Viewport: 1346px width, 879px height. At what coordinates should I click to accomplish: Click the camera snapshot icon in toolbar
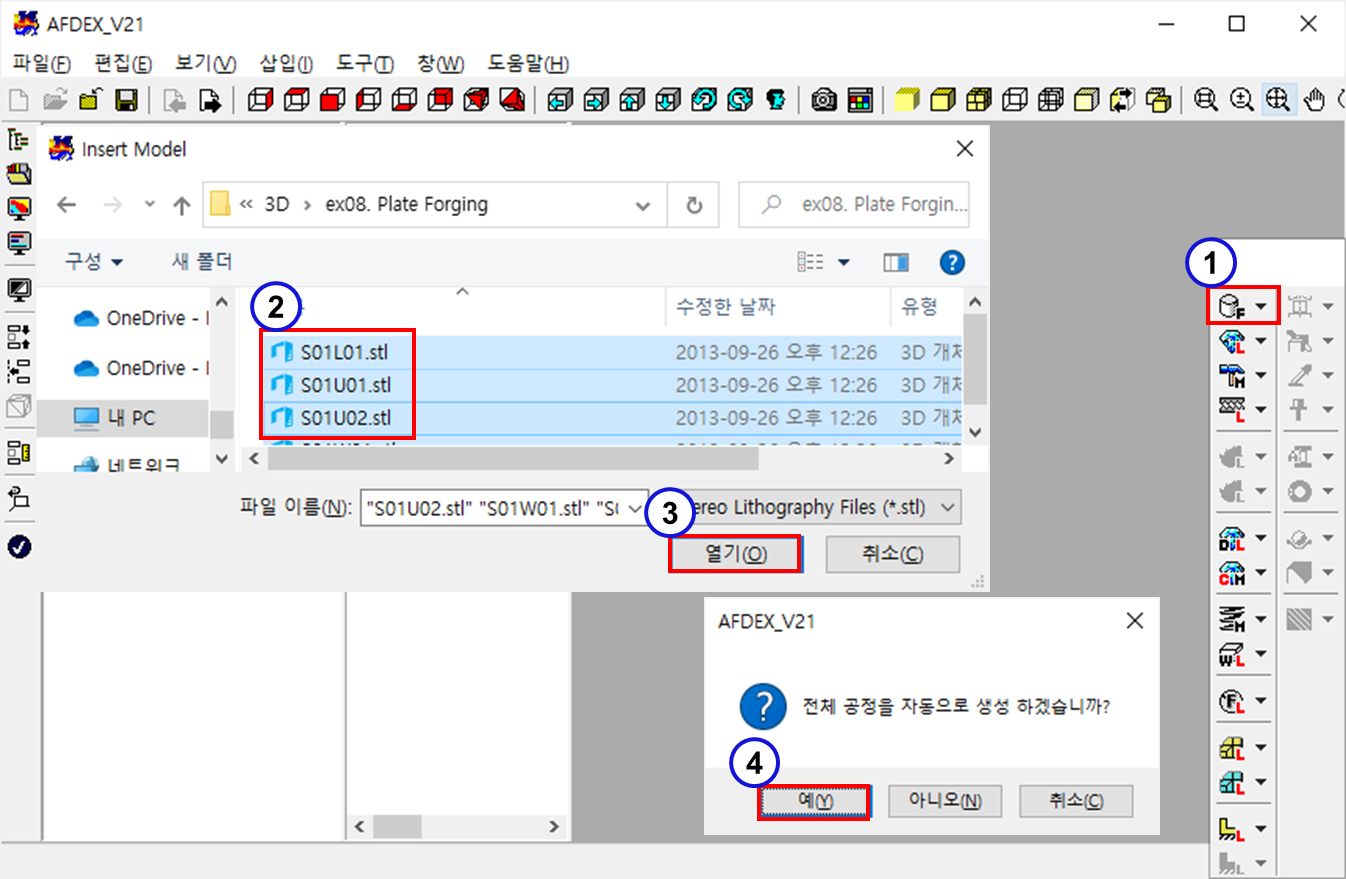824,100
